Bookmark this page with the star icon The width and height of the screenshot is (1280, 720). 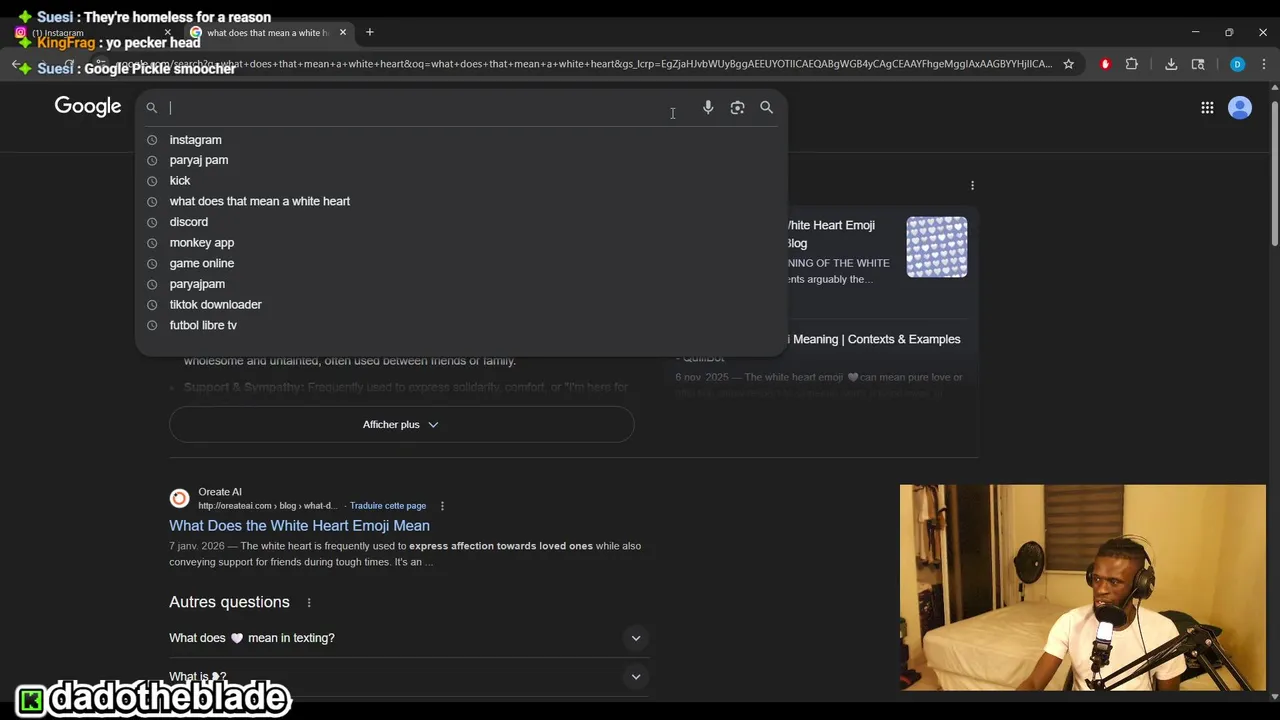click(x=1068, y=64)
